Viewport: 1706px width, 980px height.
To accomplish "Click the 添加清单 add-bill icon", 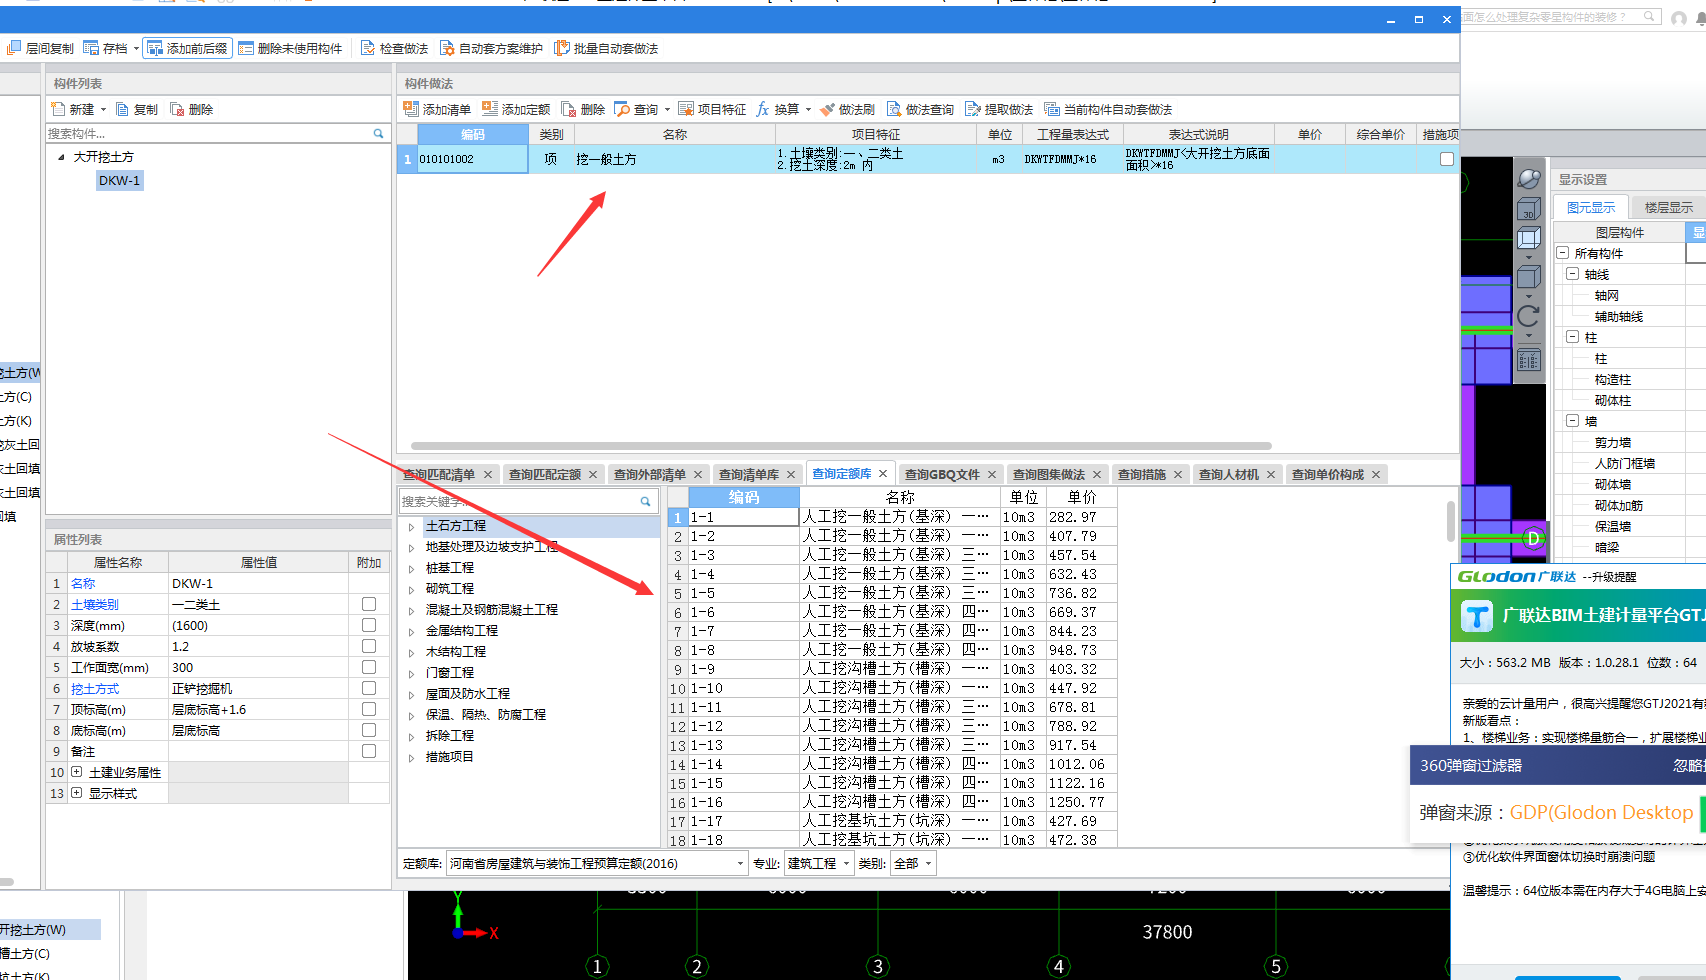I will (410, 109).
